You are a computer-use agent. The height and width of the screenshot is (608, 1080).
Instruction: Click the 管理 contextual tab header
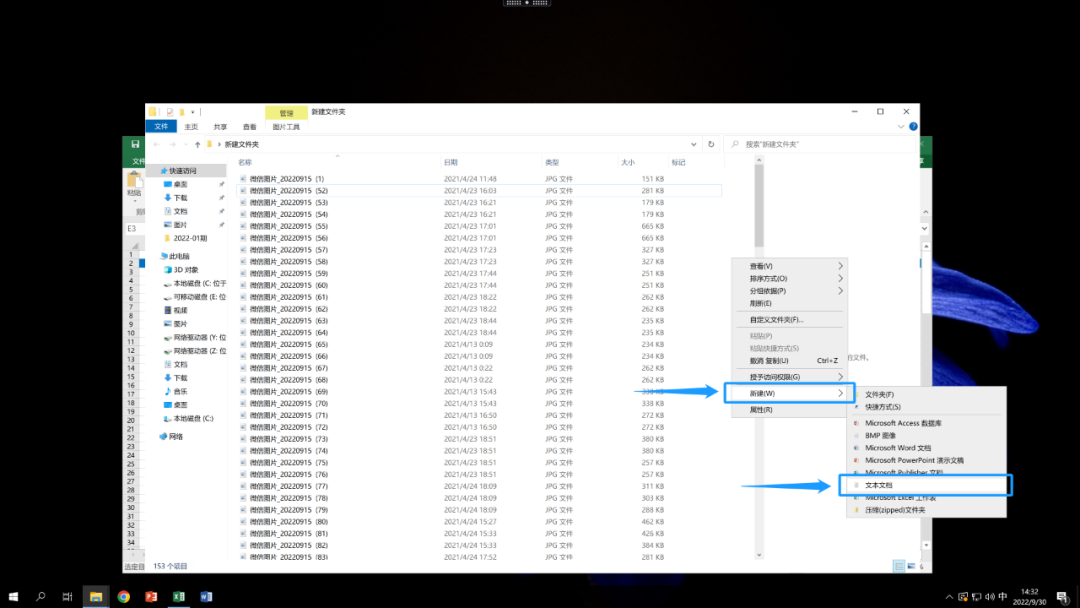[x=287, y=113]
